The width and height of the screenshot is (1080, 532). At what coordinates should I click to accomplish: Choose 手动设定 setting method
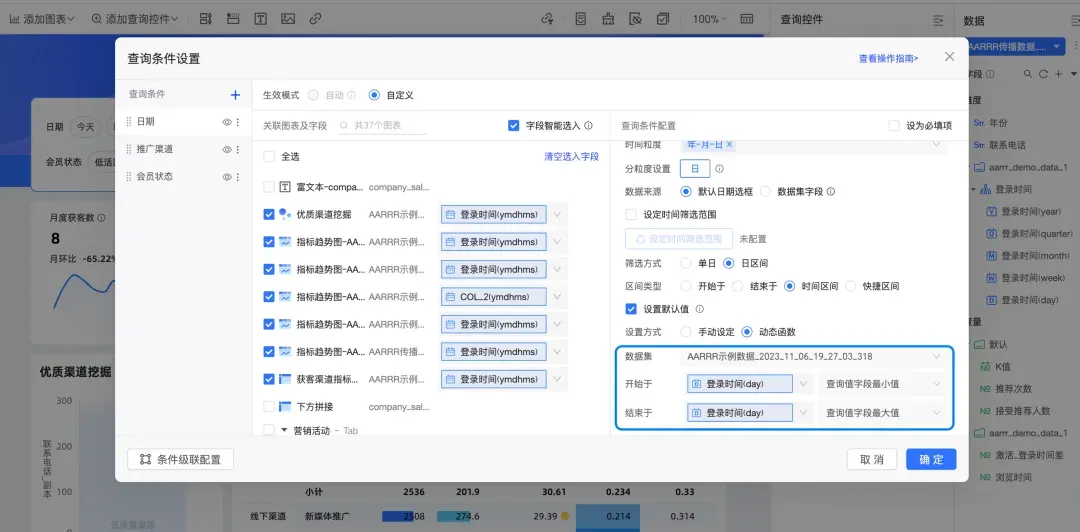point(685,331)
